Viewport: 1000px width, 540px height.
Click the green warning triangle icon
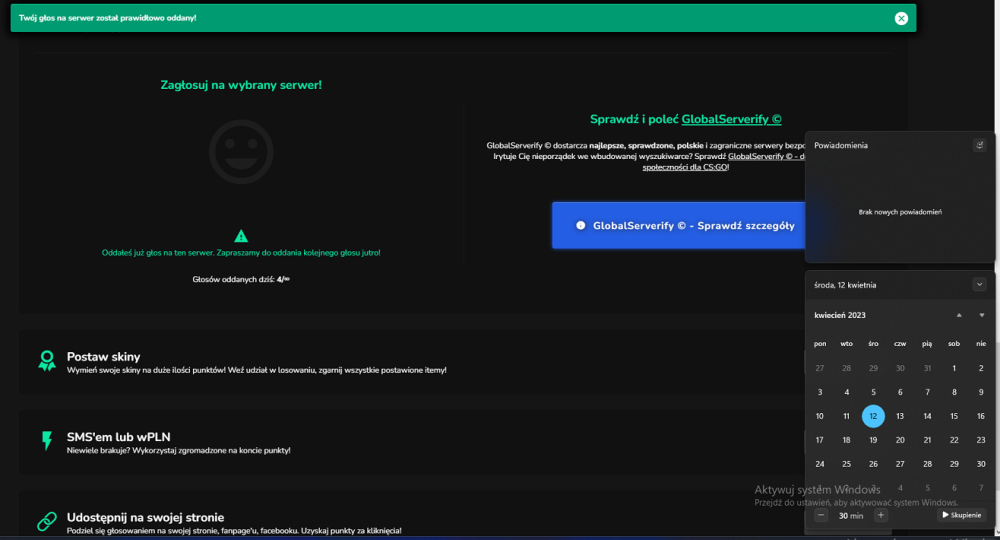pos(241,236)
